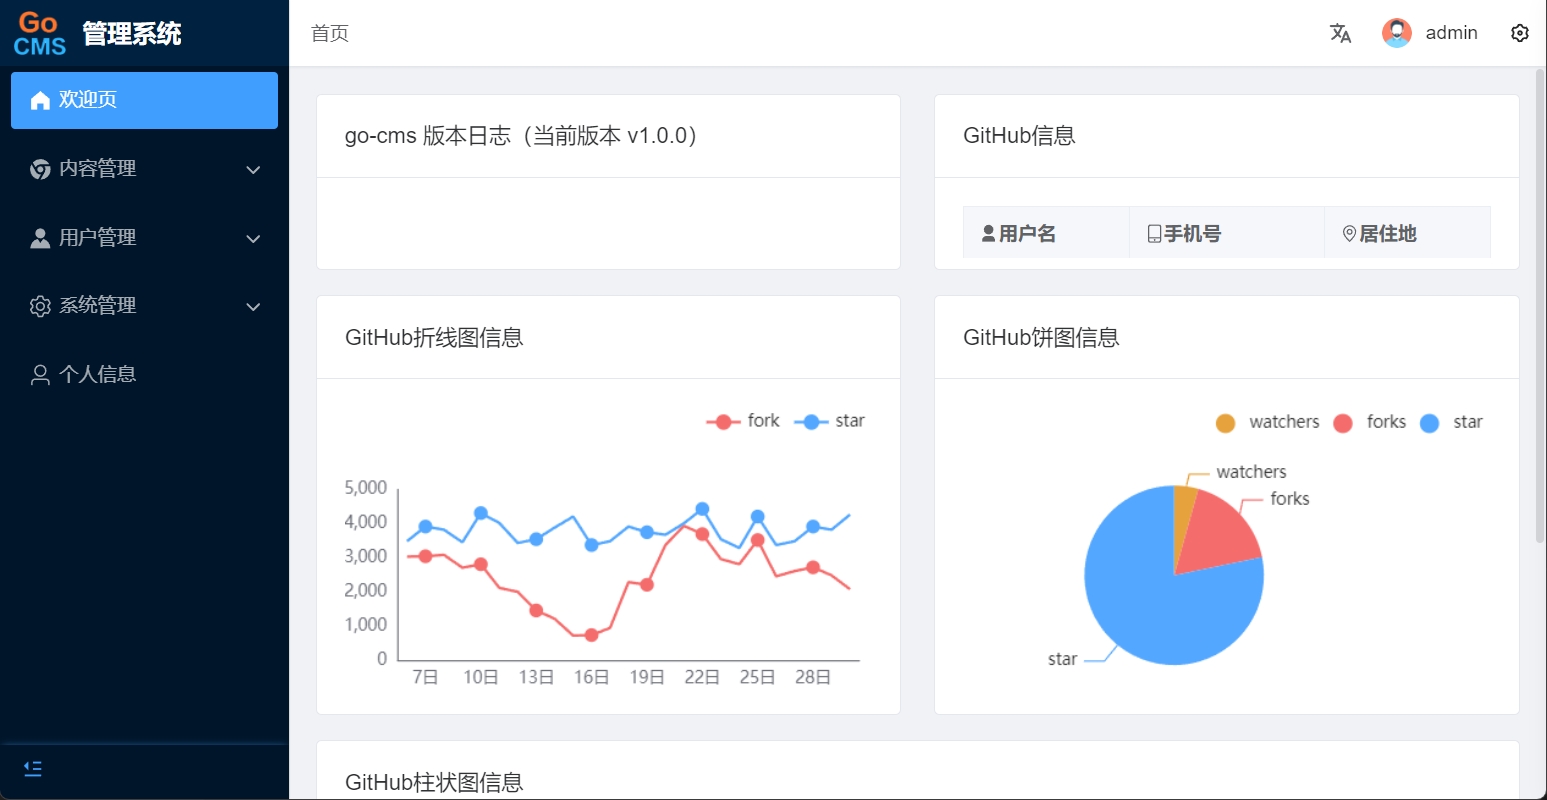Viewport: 1547px width, 800px height.
Task: Go to 个人信息 page
Action: 144,375
